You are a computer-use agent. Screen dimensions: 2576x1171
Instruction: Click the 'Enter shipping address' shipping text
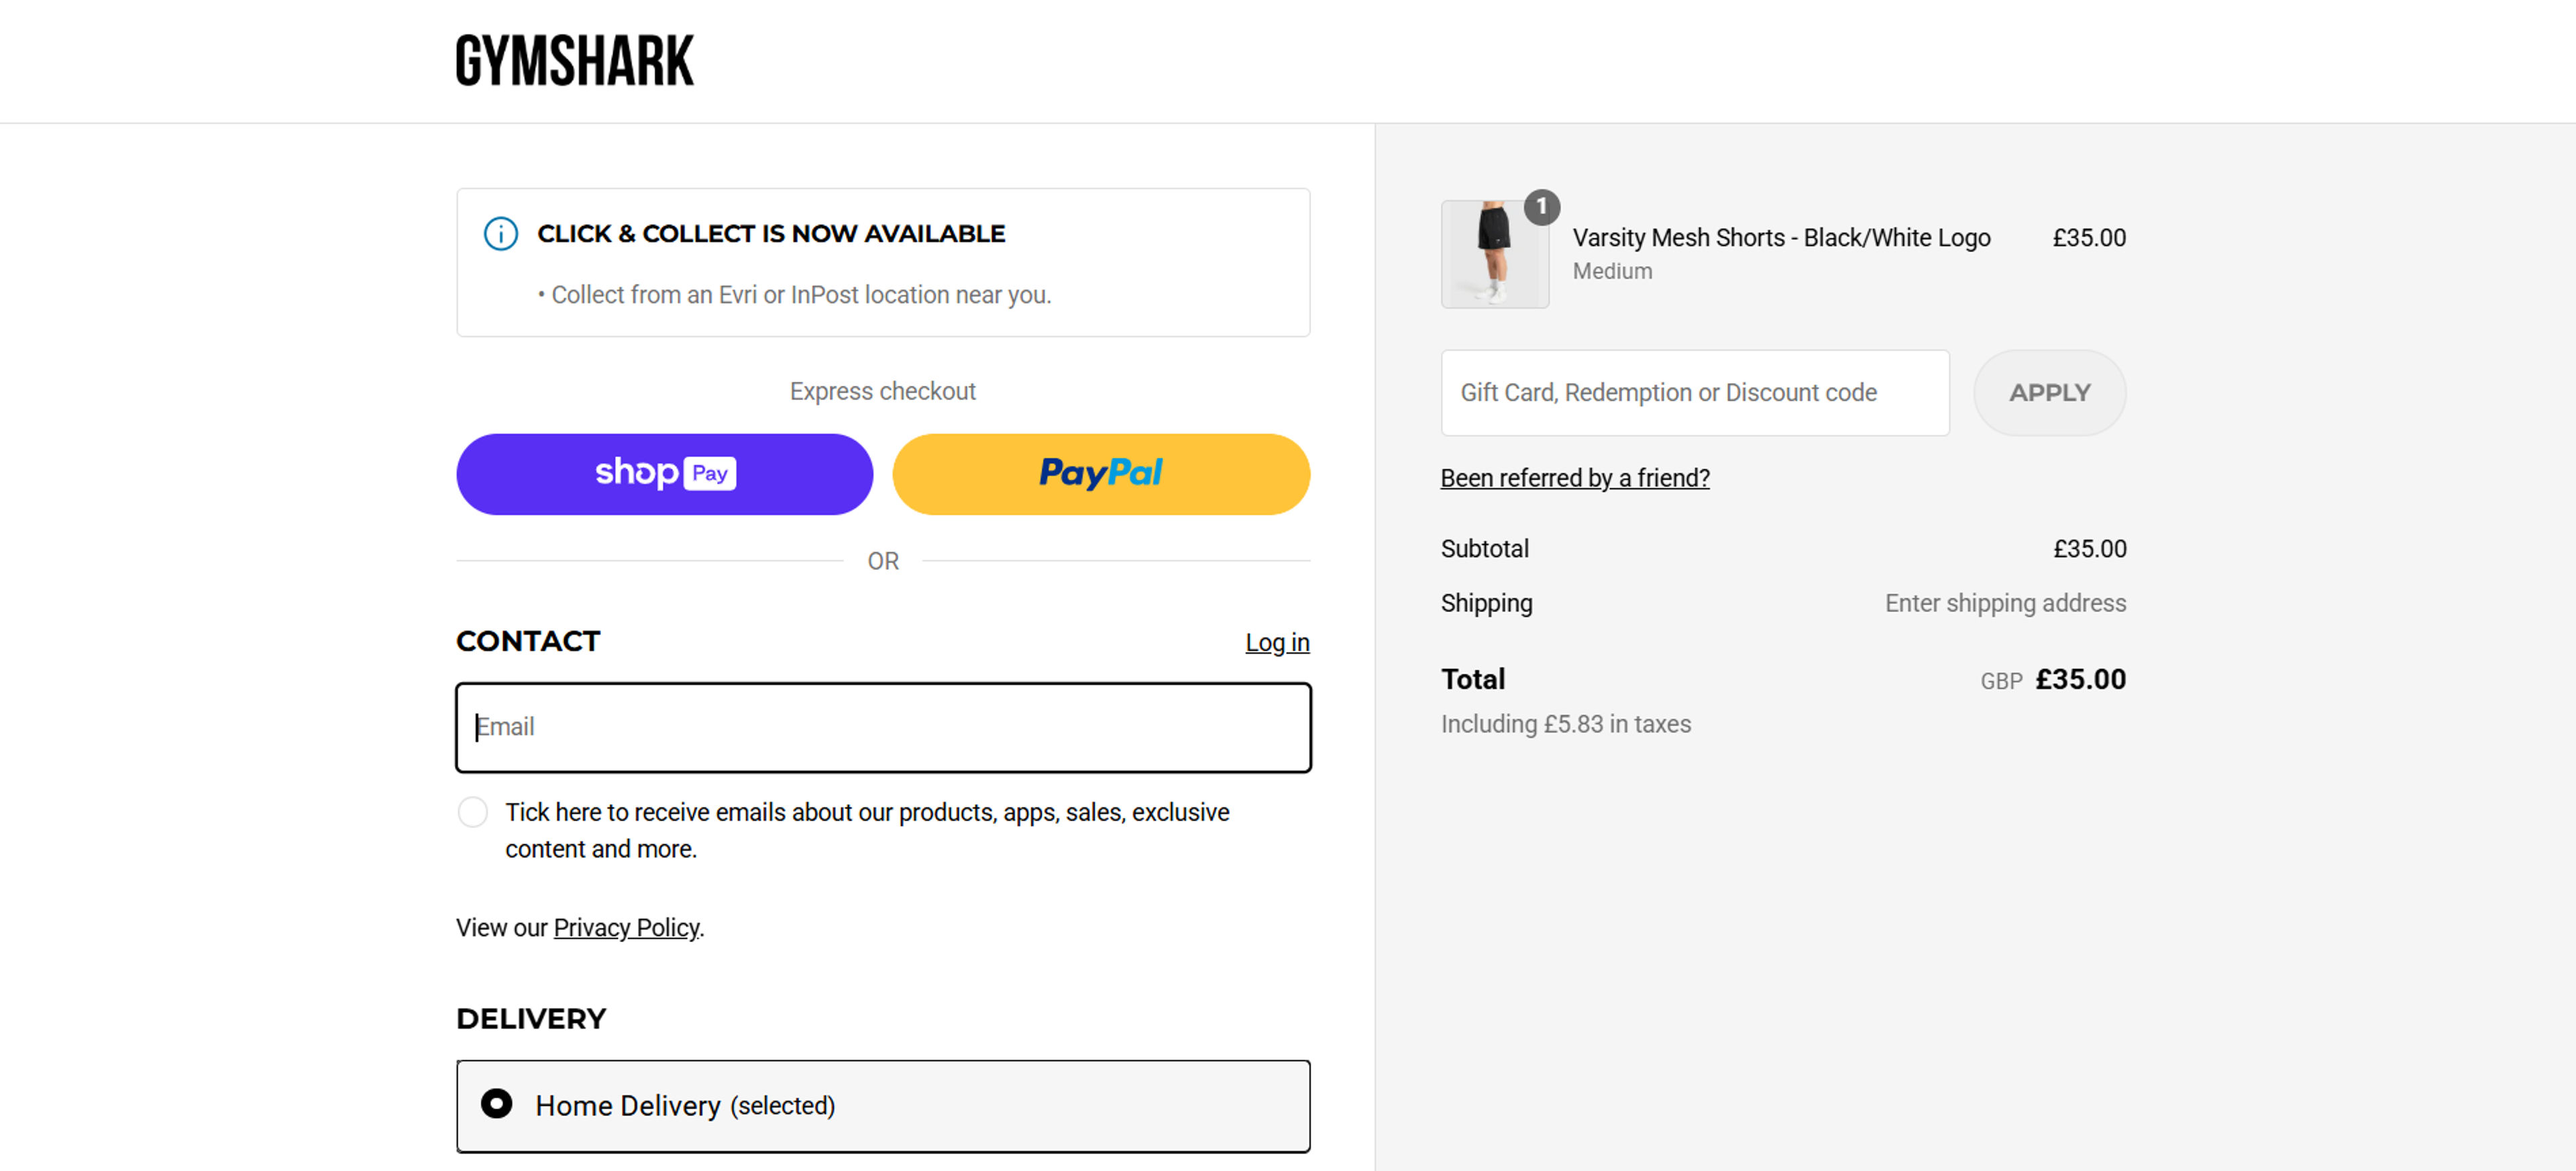pos(2005,603)
